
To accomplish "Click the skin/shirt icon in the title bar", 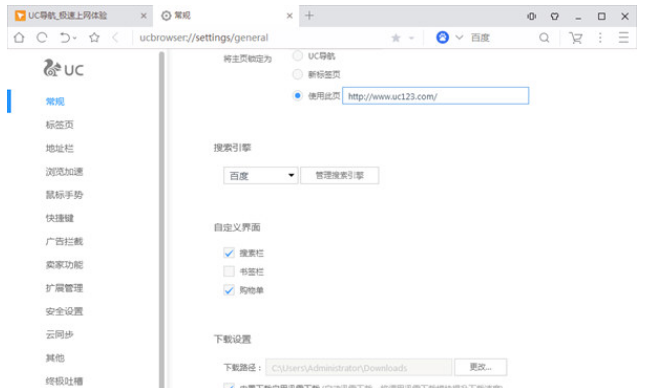I will [555, 16].
